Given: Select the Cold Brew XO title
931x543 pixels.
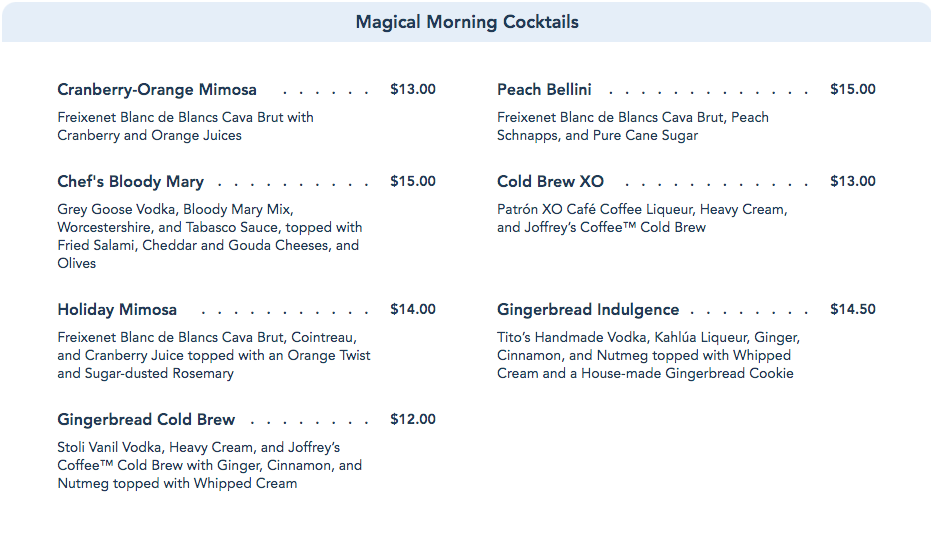Looking at the screenshot, I should point(550,182).
